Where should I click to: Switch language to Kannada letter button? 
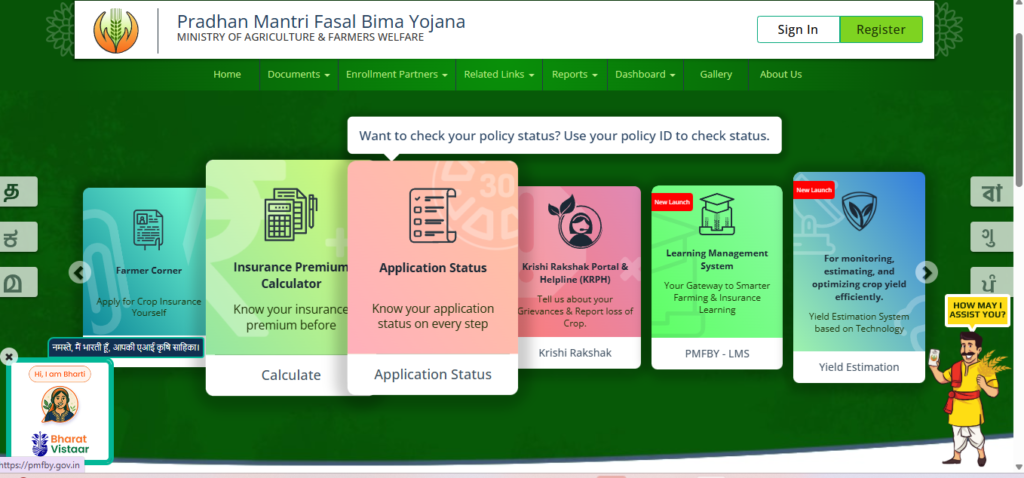click(18, 236)
